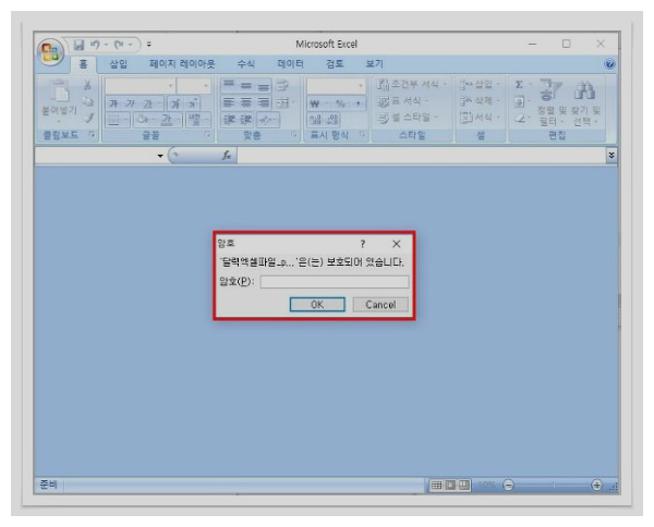
Task: Switch to the 삽입 ribbon tab
Action: click(x=118, y=64)
